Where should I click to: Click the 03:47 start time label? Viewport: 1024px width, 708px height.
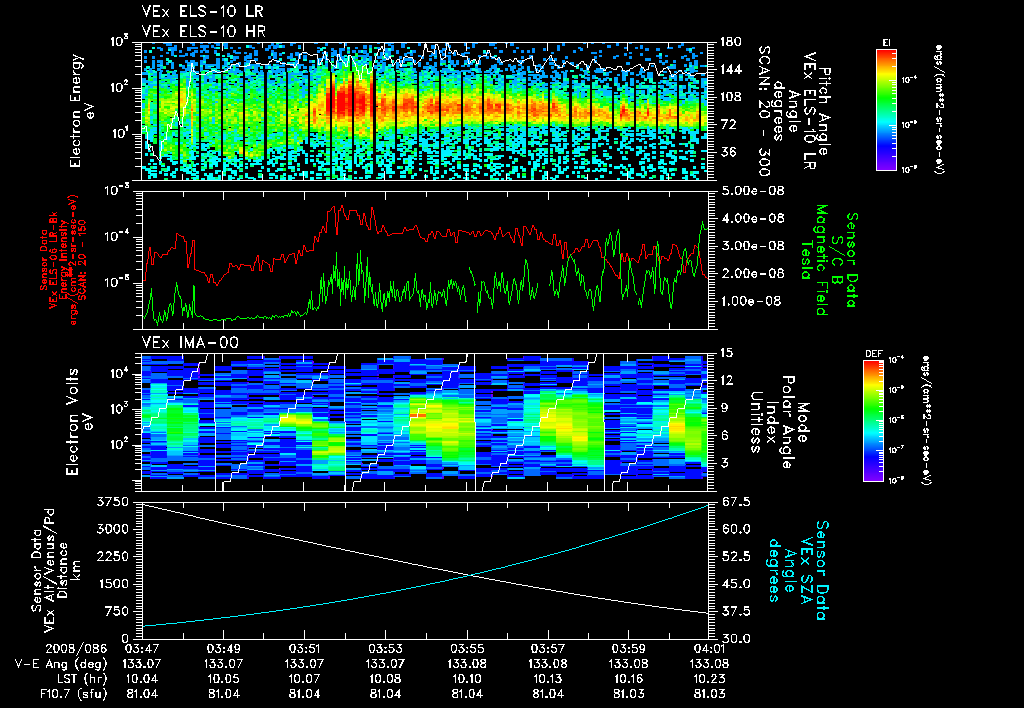[142, 650]
